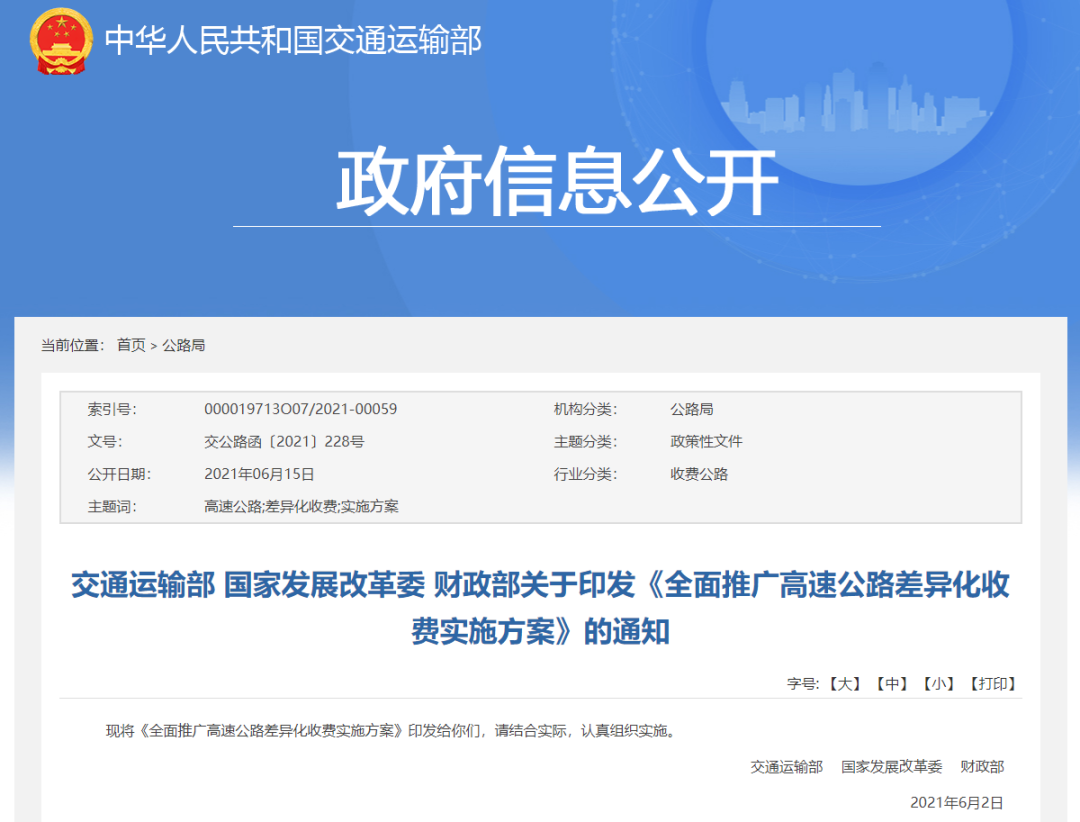
Task: Click the 当前位置 label
Action: 72,345
